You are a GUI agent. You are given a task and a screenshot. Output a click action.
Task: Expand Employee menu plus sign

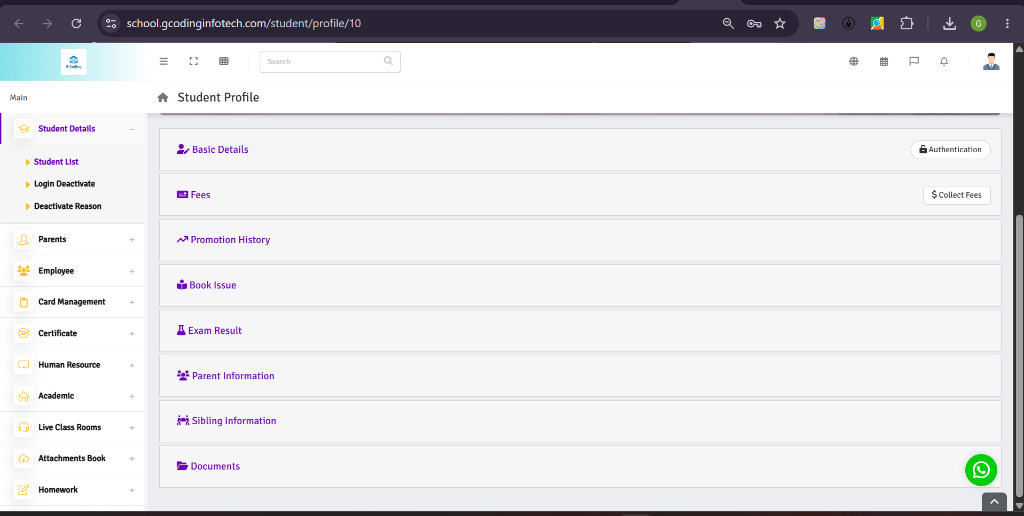(x=132, y=271)
